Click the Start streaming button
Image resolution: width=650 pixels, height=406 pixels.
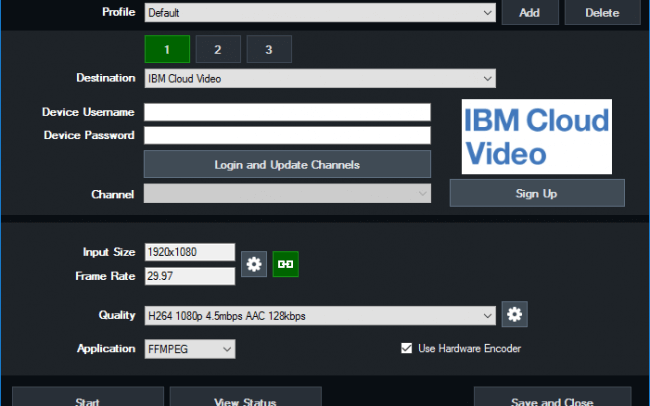(88, 397)
